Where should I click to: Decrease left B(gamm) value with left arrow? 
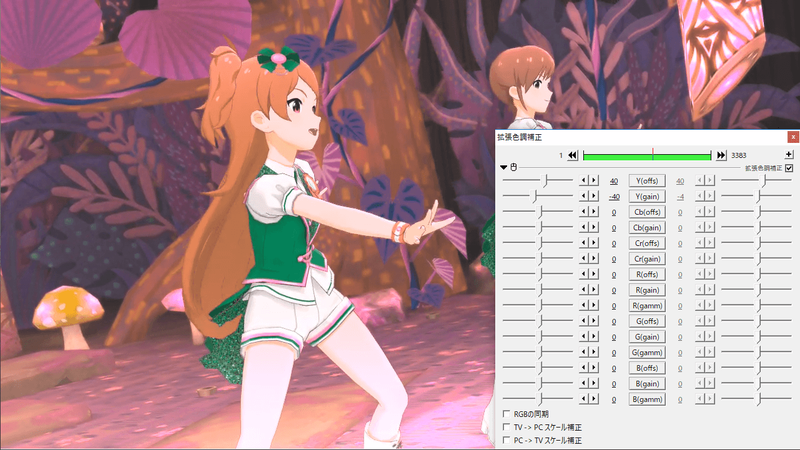[x=584, y=398]
